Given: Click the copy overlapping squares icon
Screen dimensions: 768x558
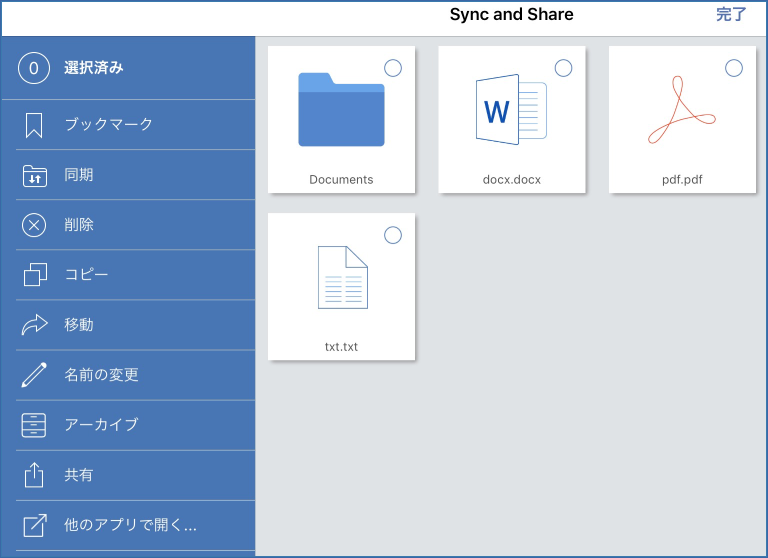Looking at the screenshot, I should (x=35, y=274).
